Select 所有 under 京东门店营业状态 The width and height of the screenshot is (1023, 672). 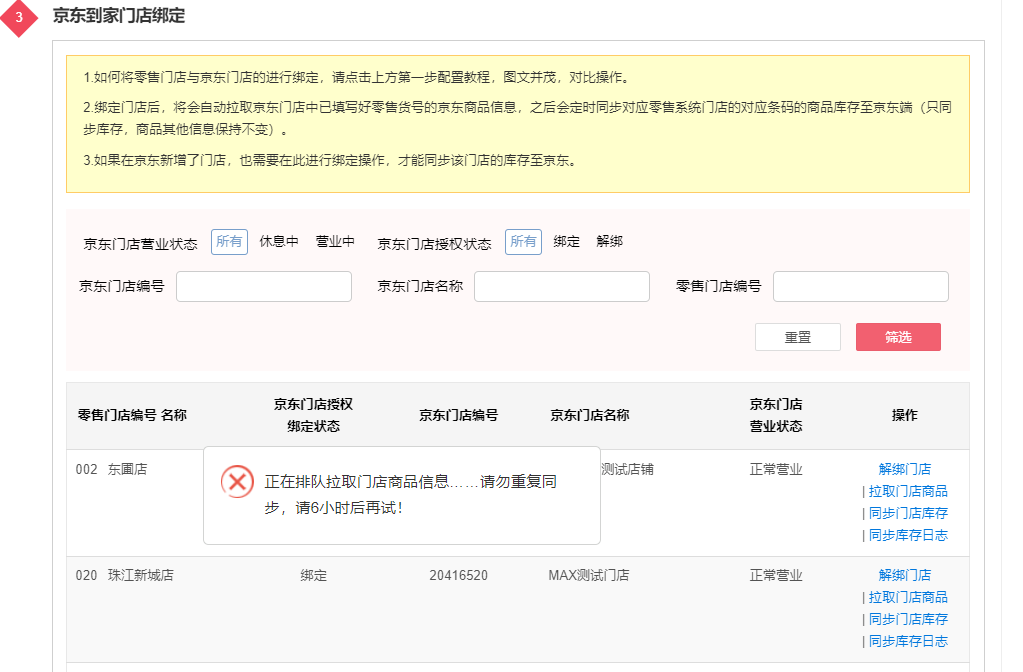pos(229,242)
